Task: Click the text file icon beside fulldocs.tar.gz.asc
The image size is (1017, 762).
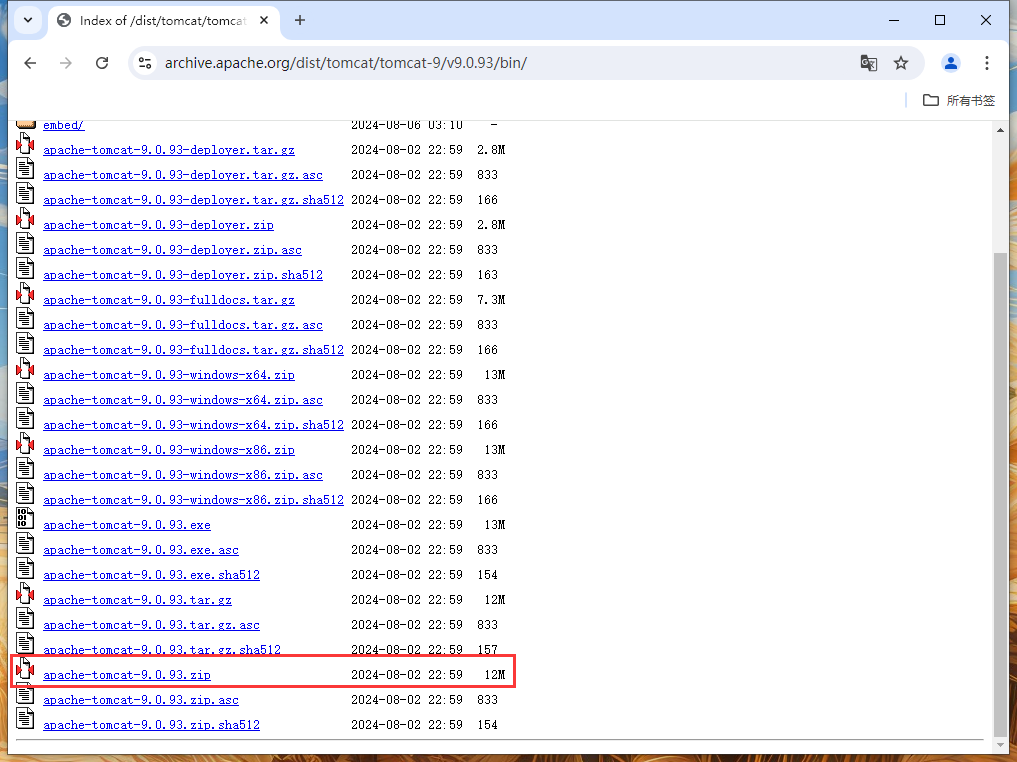Action: [x=25, y=318]
